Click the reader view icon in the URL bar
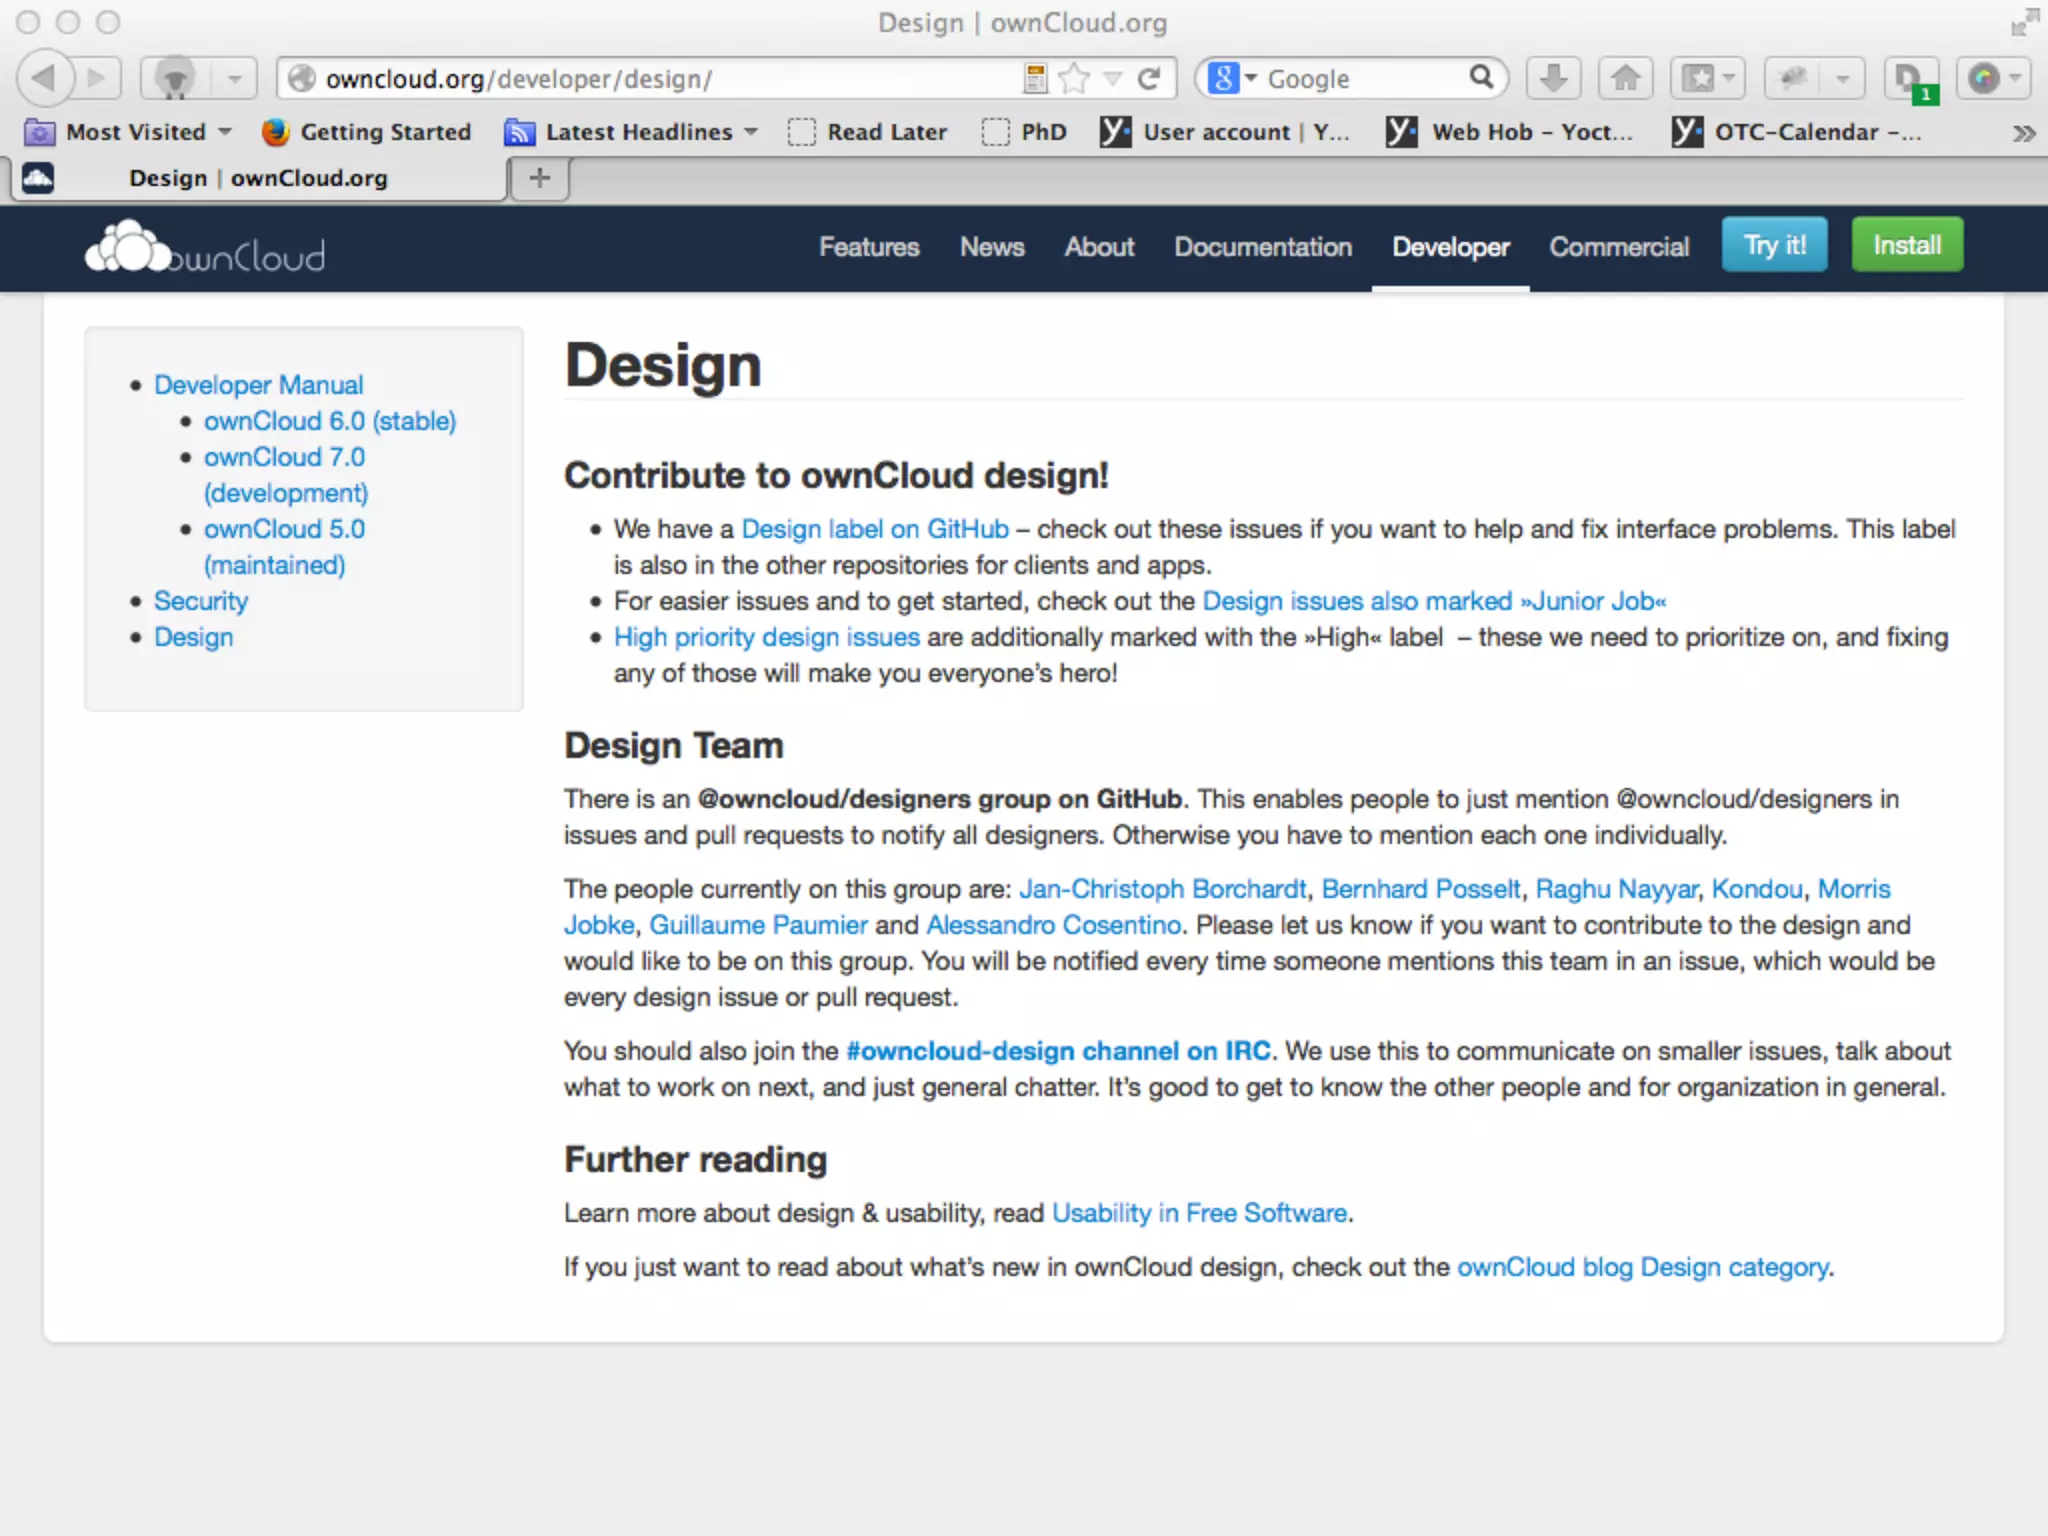 [1035, 78]
